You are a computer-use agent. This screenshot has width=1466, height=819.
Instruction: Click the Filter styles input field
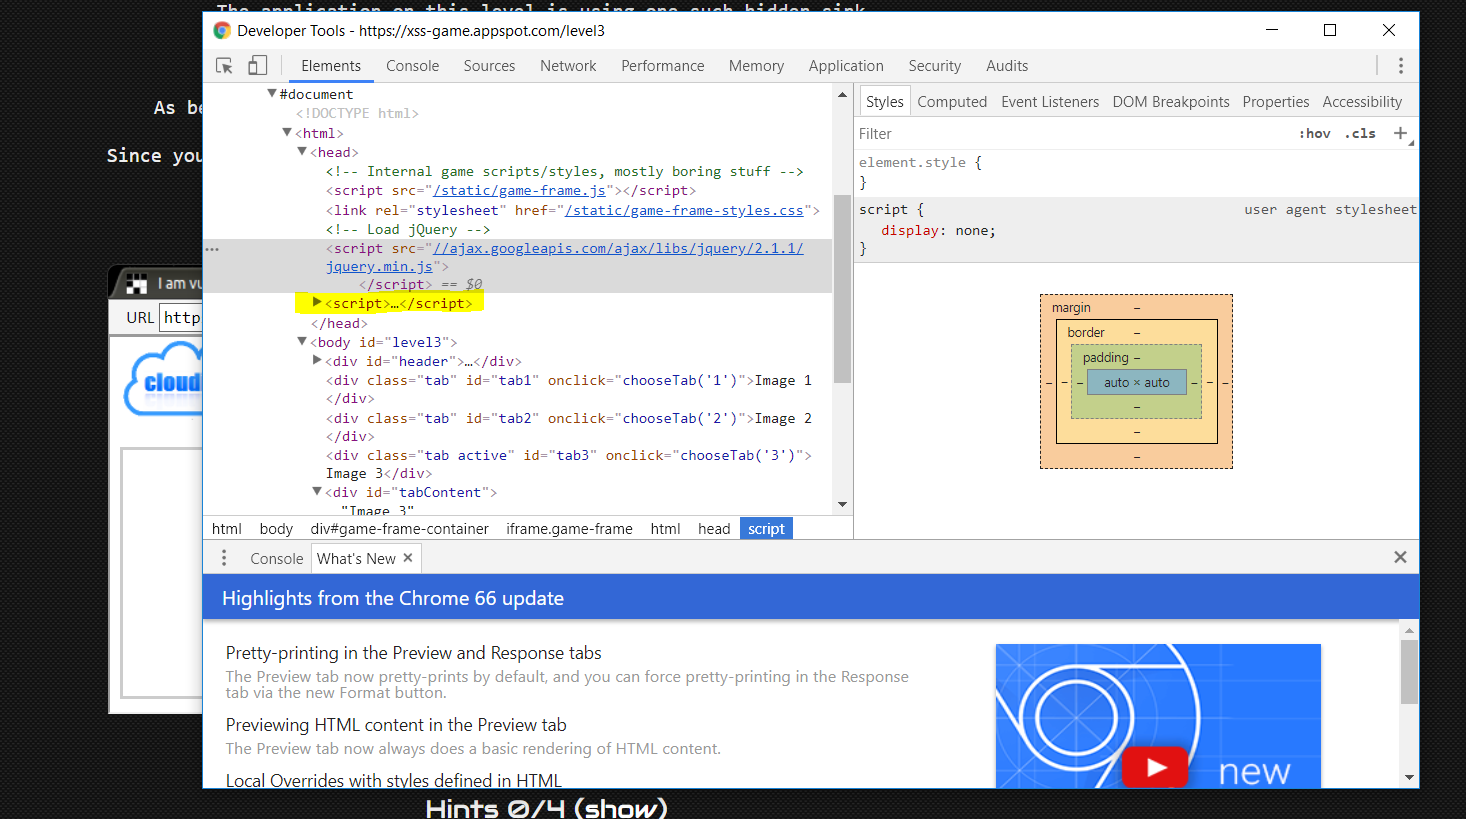1070,134
